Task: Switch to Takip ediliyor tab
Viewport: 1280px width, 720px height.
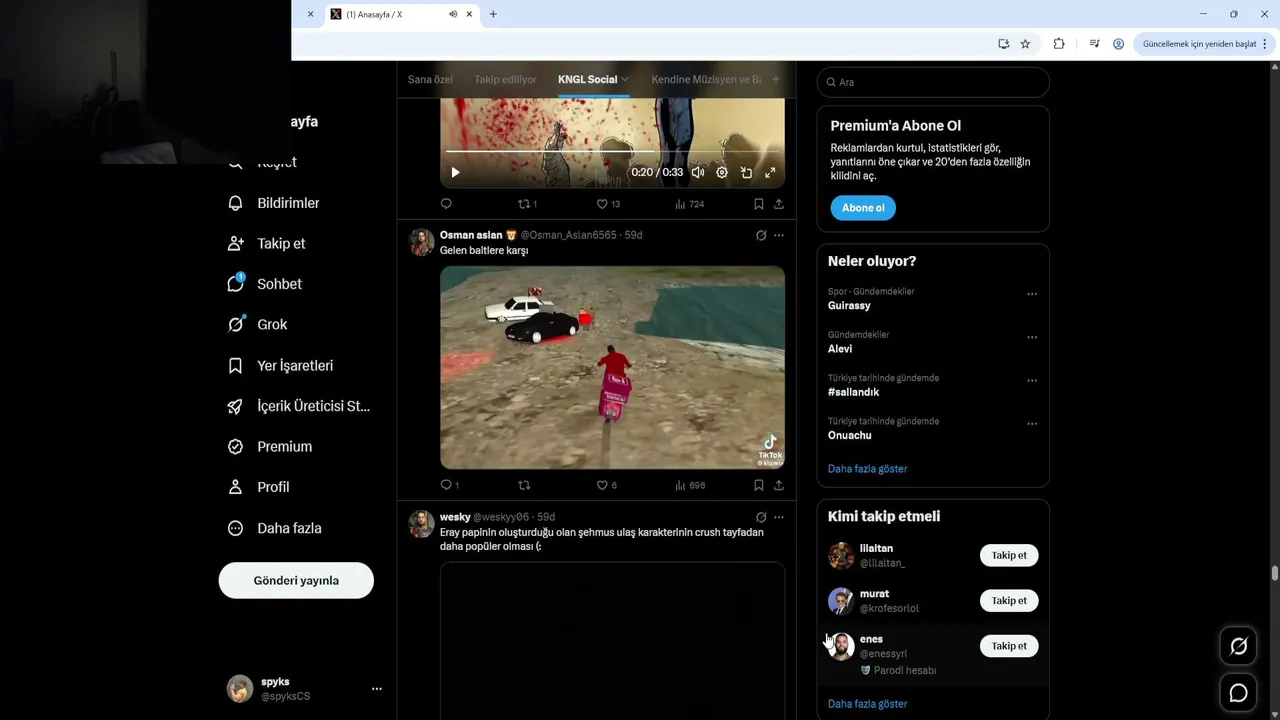Action: [x=505, y=79]
